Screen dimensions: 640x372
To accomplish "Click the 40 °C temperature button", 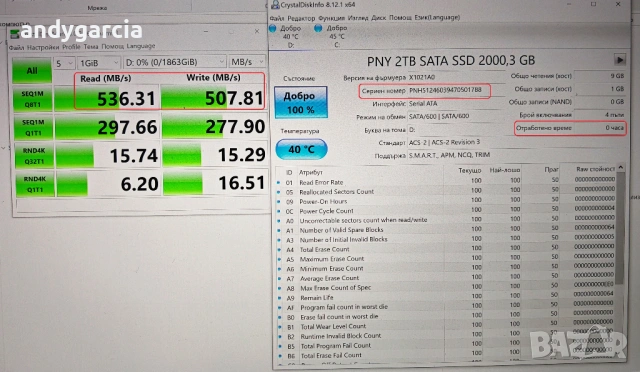I will point(301,149).
